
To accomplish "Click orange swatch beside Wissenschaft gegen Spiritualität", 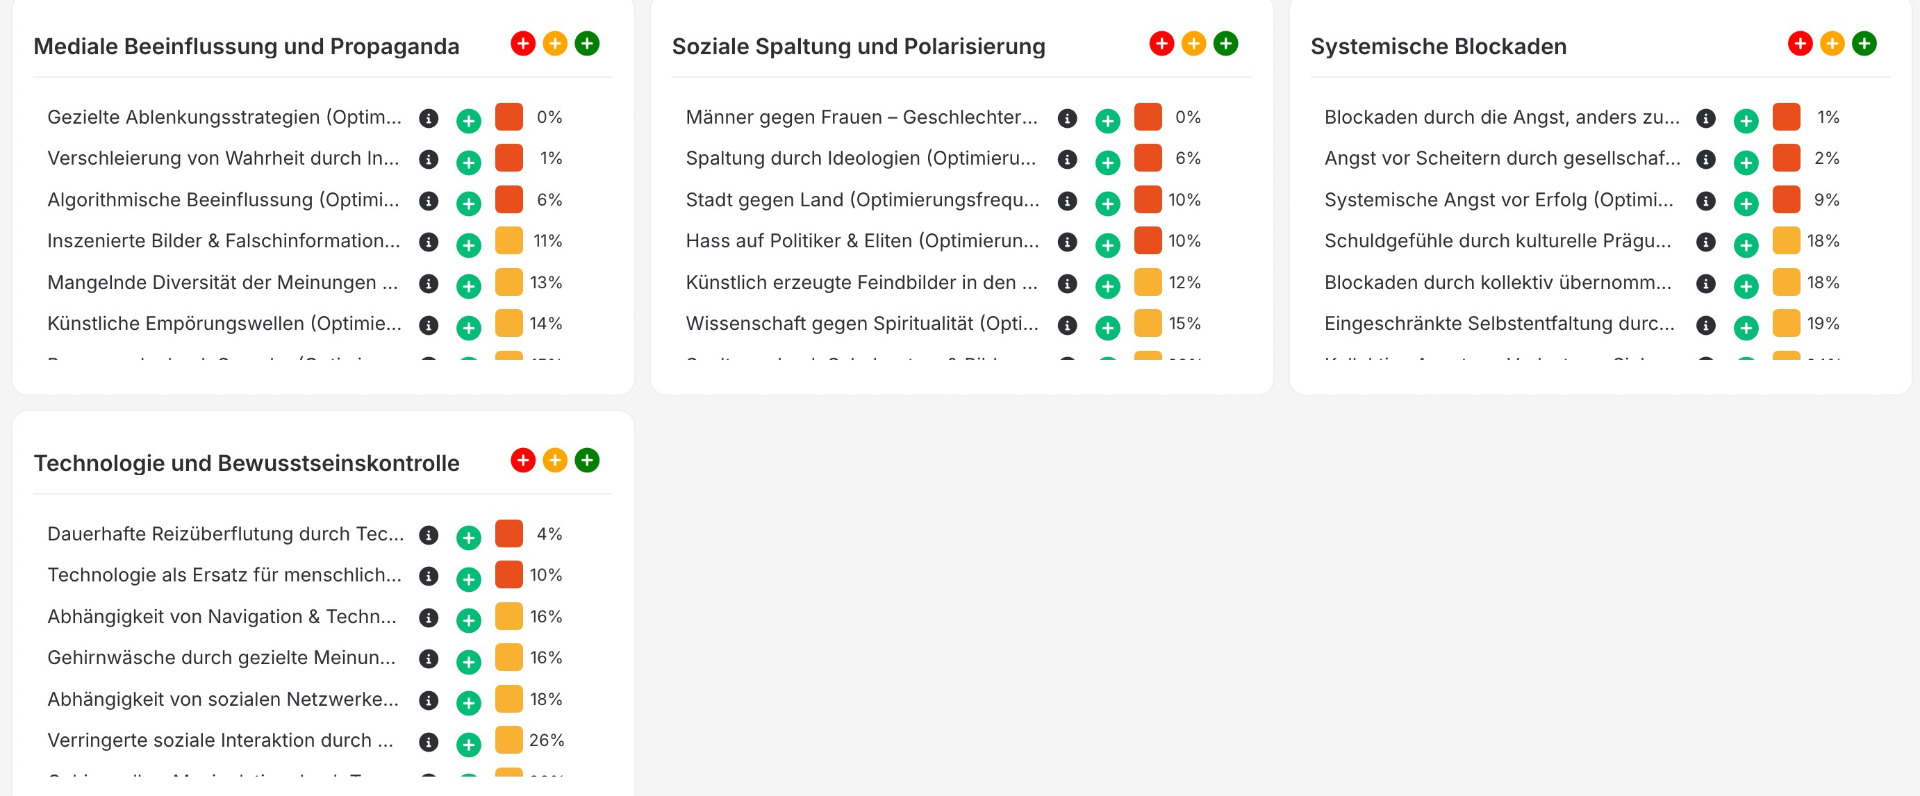I will click(1148, 323).
